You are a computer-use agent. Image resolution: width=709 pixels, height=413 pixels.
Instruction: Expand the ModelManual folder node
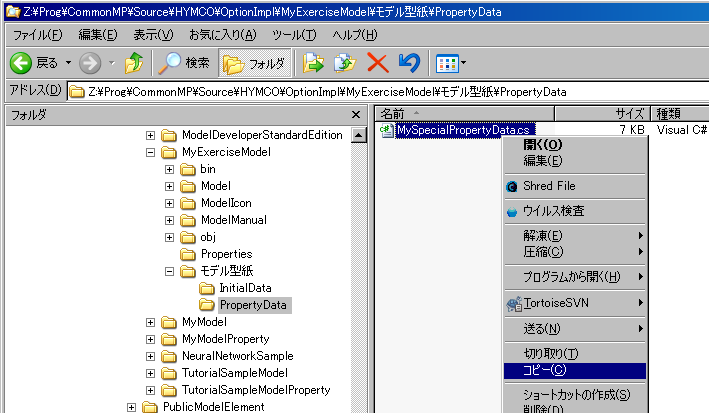170,220
